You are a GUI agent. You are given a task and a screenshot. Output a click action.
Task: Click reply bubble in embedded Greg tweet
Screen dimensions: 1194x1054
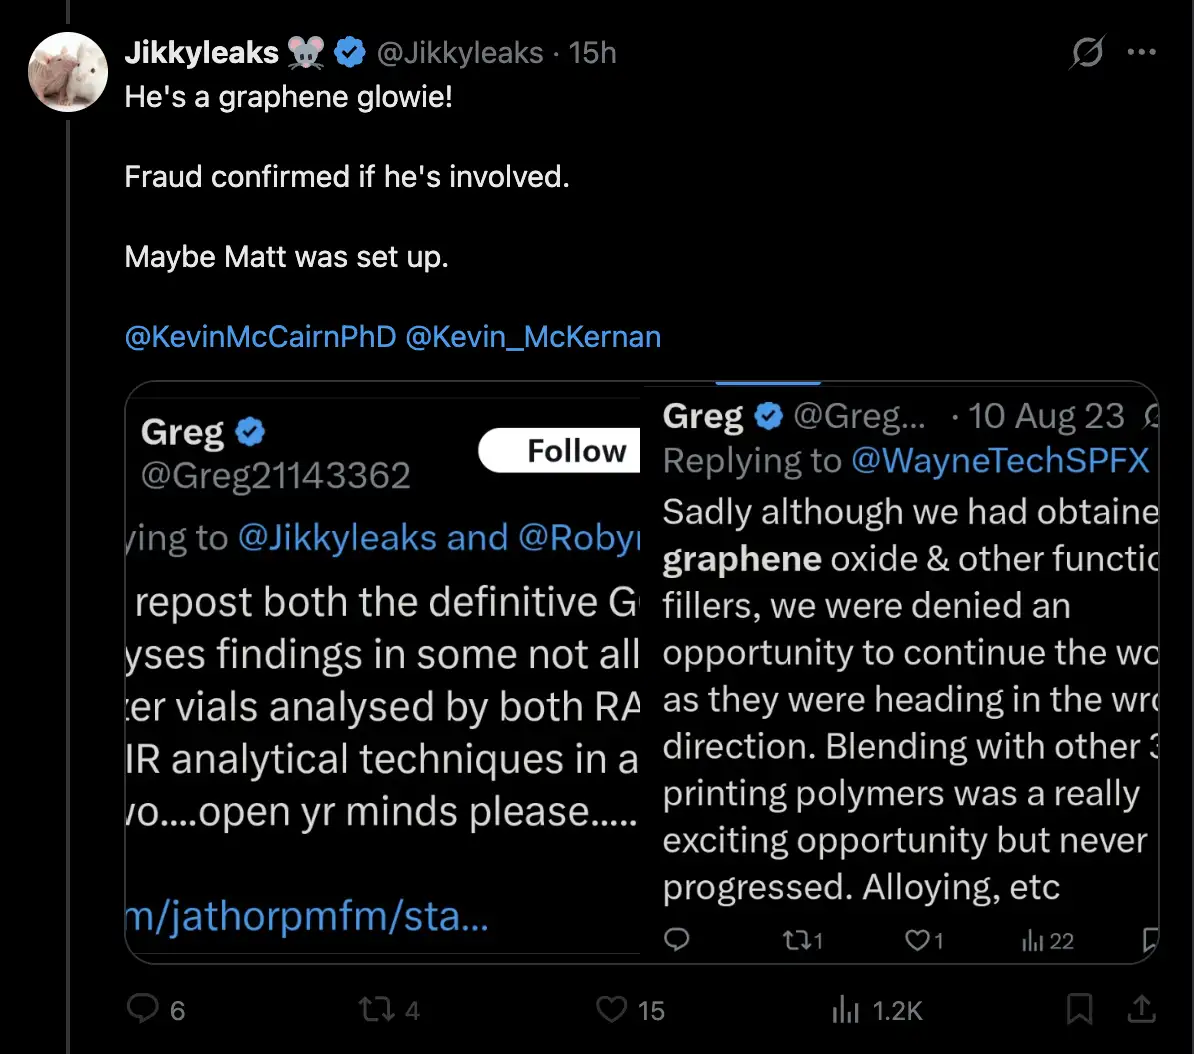pos(677,940)
